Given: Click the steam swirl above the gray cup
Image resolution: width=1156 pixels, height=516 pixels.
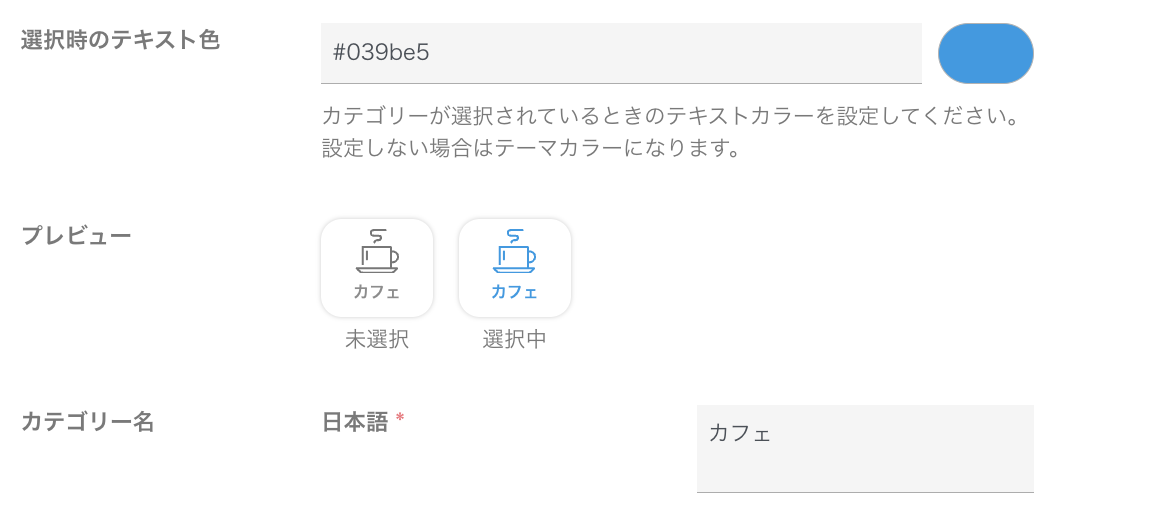Looking at the screenshot, I should [377, 236].
